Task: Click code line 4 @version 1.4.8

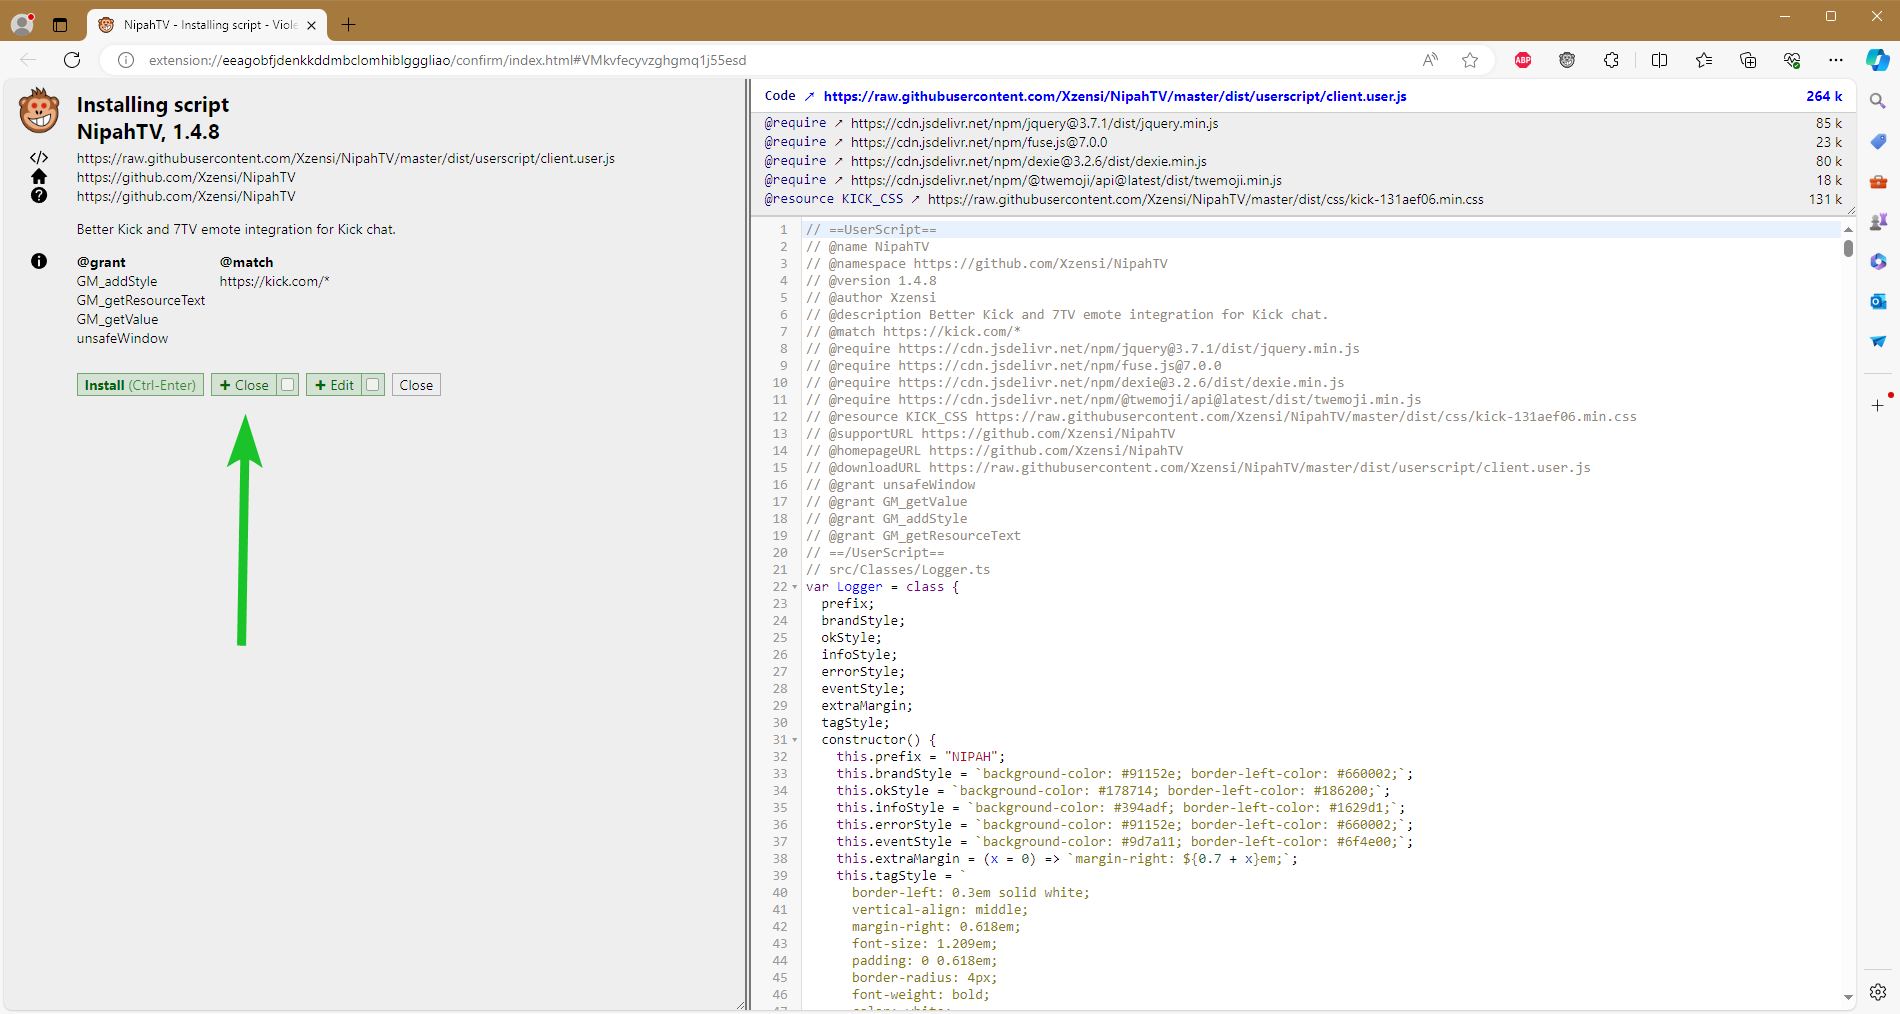Action: pos(871,281)
